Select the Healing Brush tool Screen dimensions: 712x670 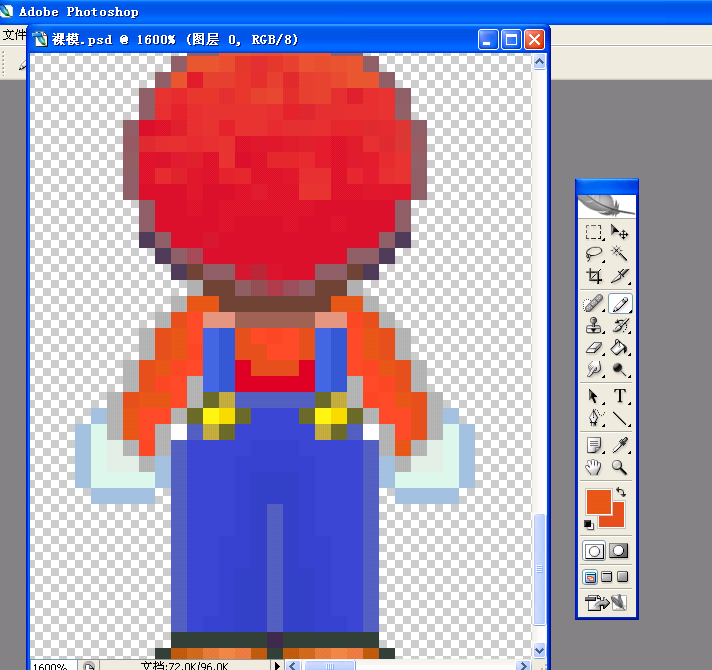pos(593,304)
